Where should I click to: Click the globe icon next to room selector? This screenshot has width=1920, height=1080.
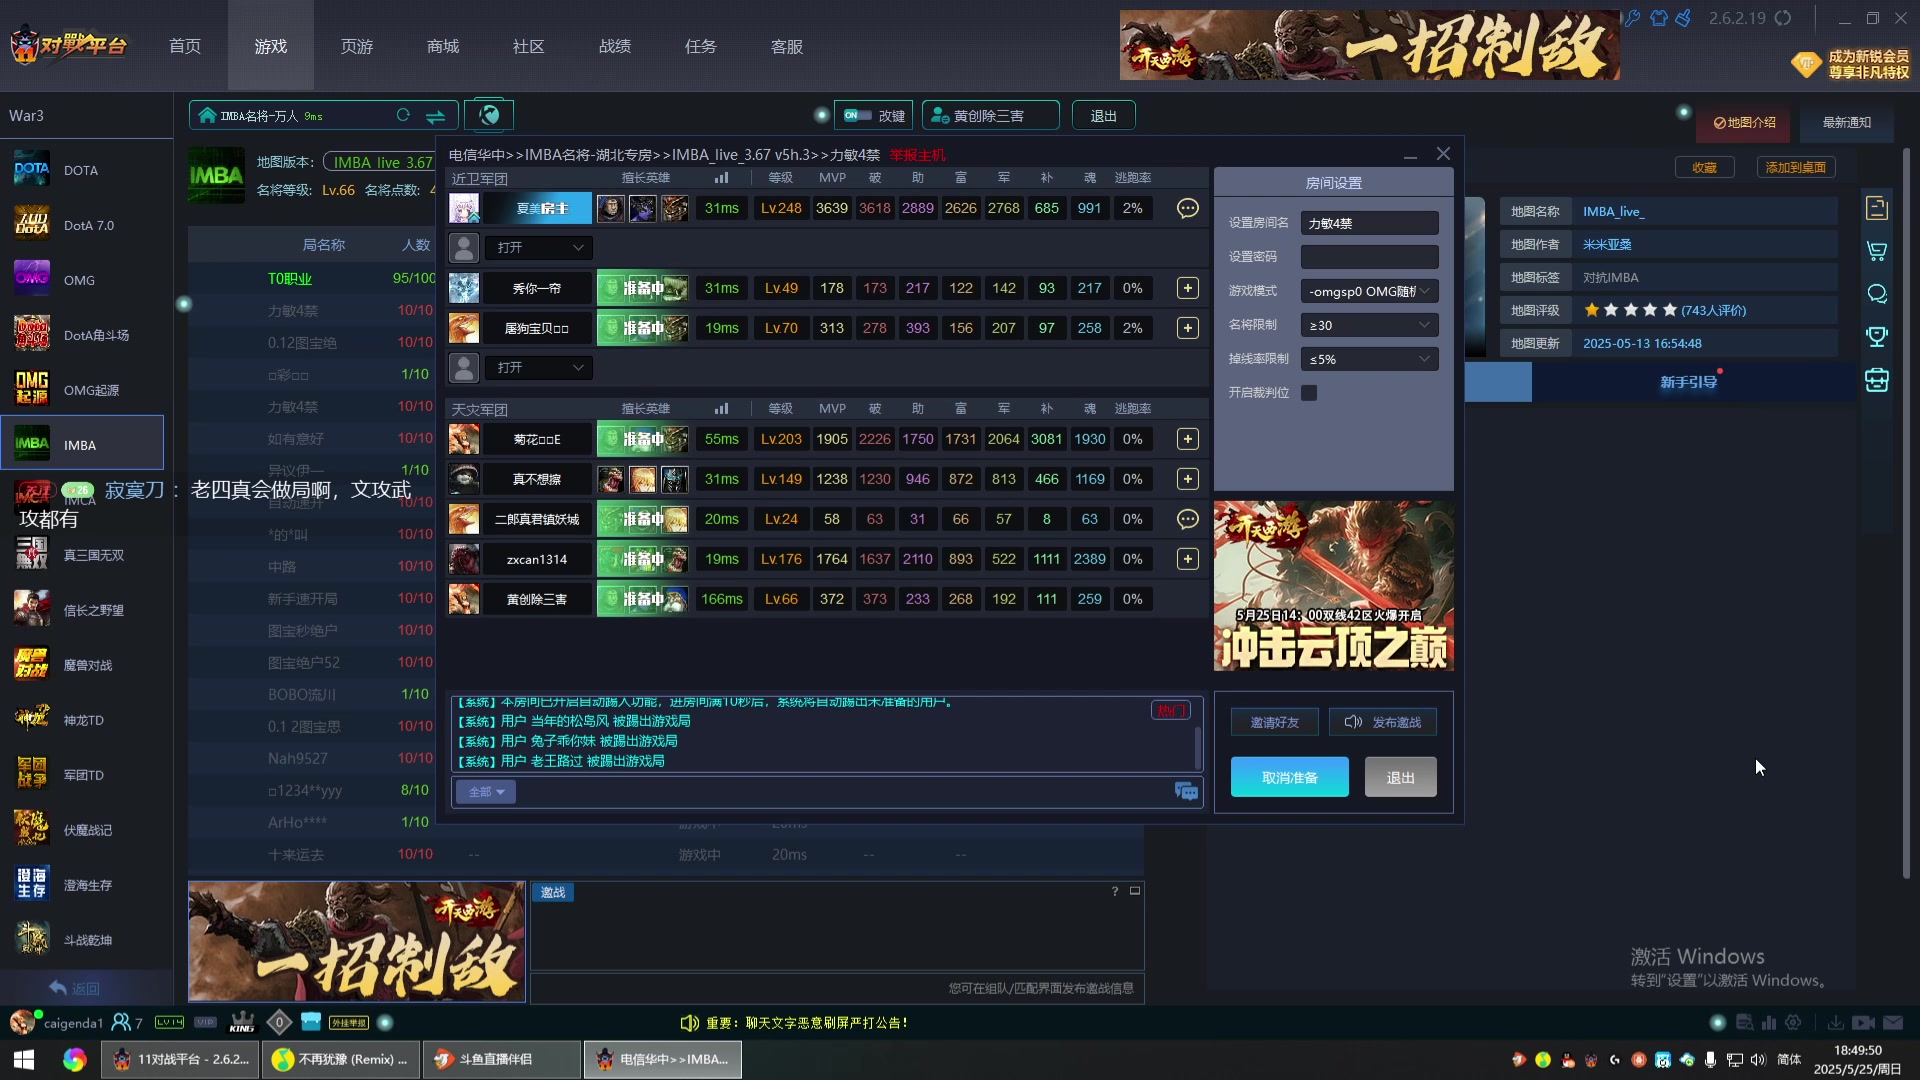[x=489, y=115]
